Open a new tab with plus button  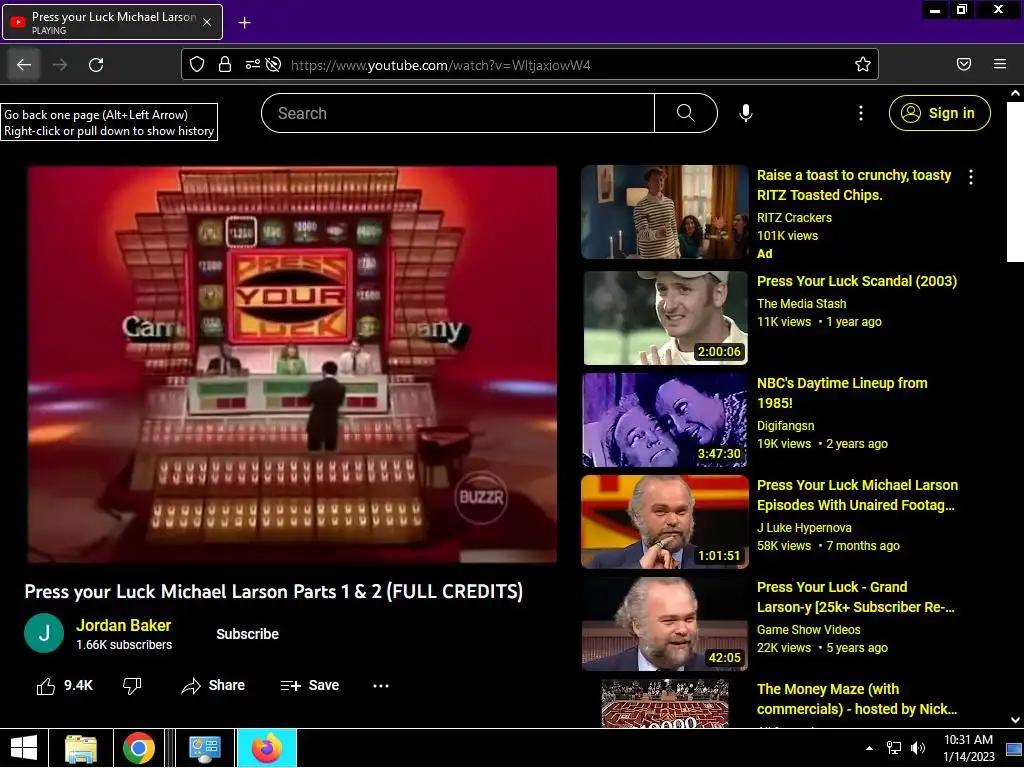coord(244,23)
